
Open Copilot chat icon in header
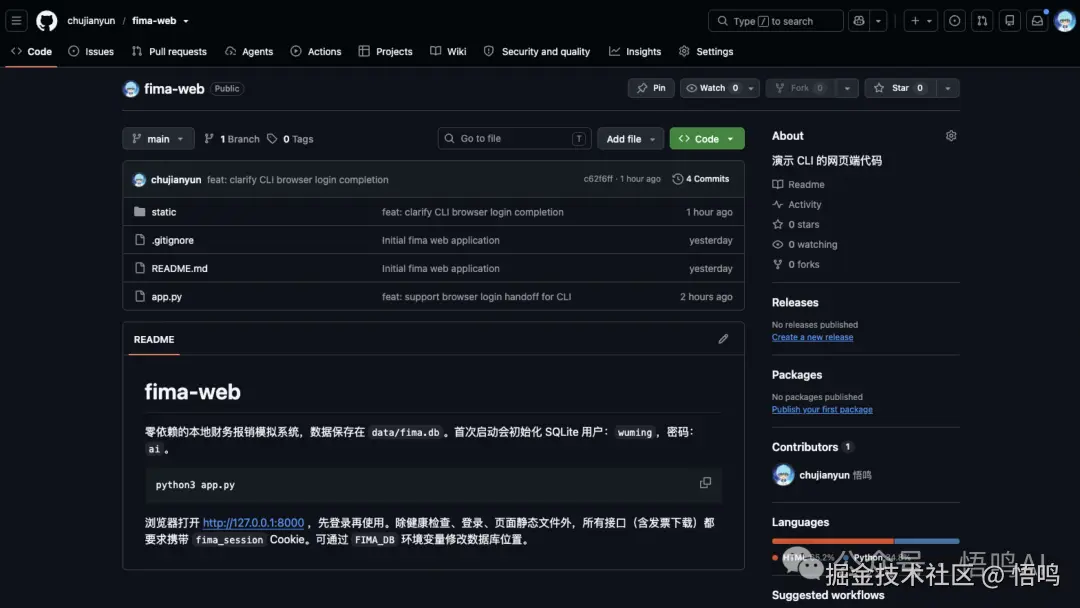(x=859, y=21)
